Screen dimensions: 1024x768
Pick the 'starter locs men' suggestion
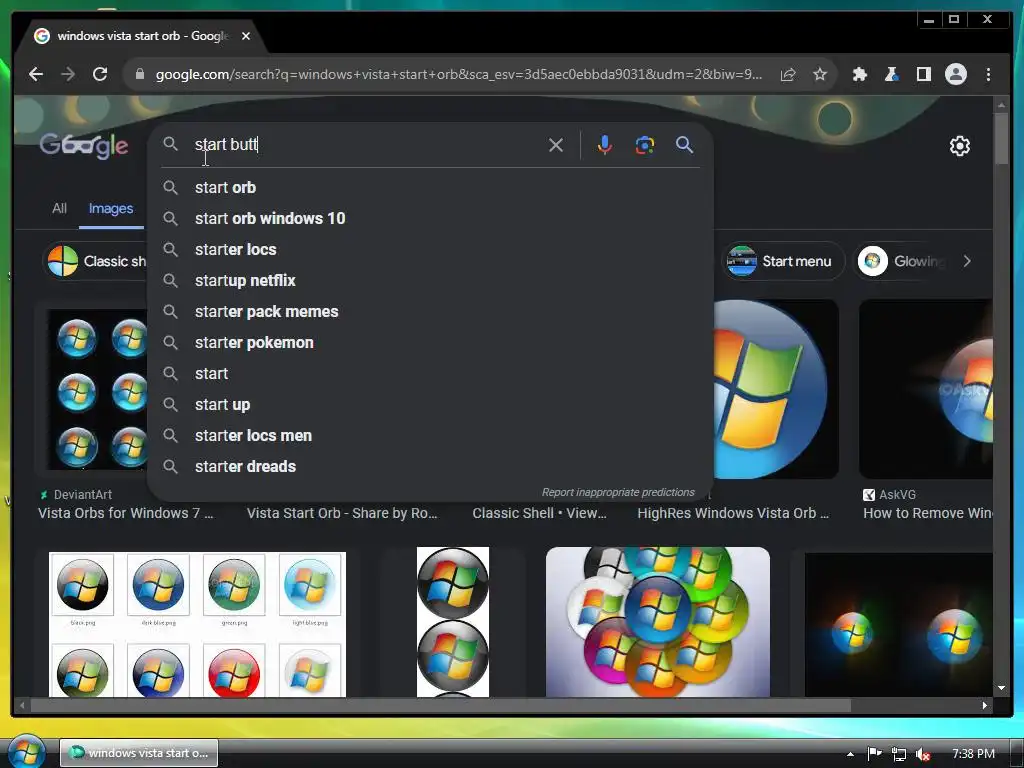(431, 436)
